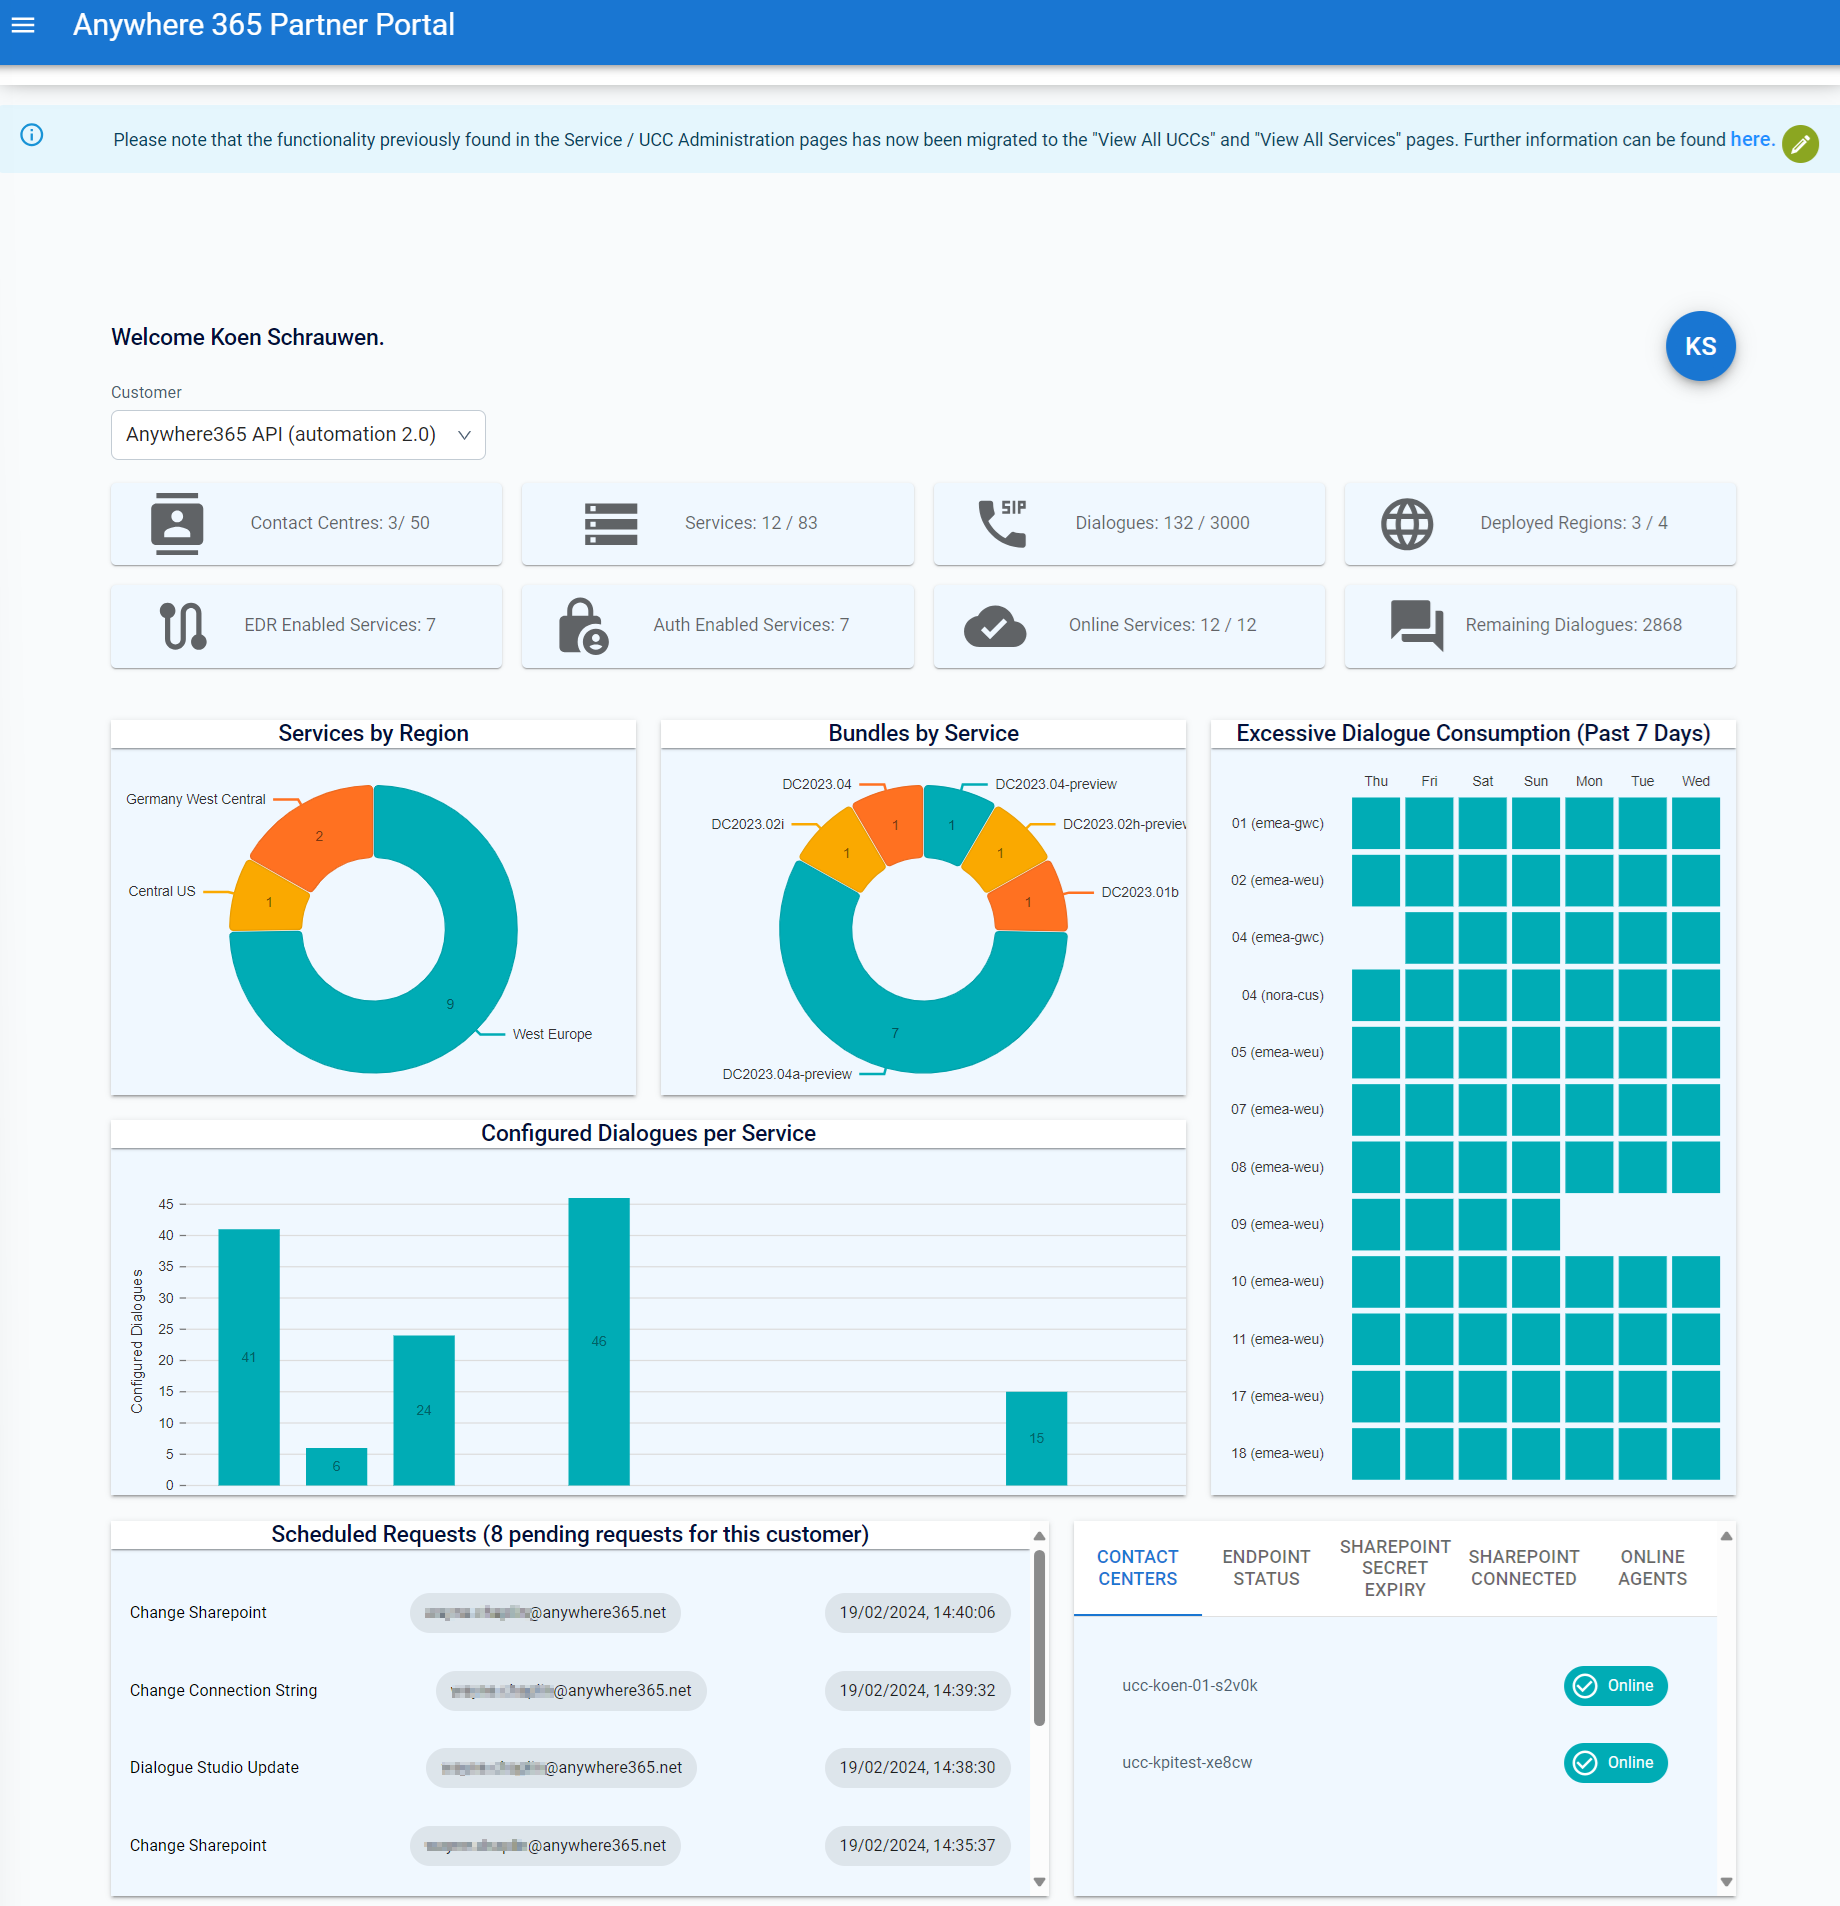Click the bar labeled 46
The image size is (1840, 1906).
(599, 1341)
